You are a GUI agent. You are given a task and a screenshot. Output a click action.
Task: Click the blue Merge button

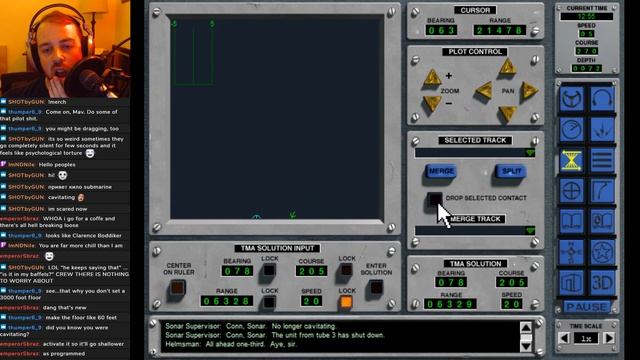coord(441,171)
